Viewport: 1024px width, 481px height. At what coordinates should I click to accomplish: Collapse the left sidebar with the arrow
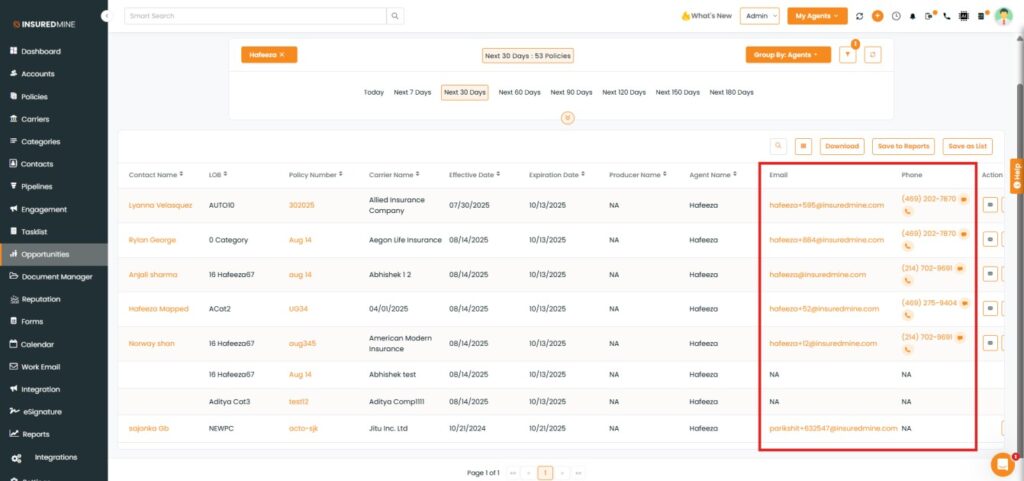click(x=106, y=16)
